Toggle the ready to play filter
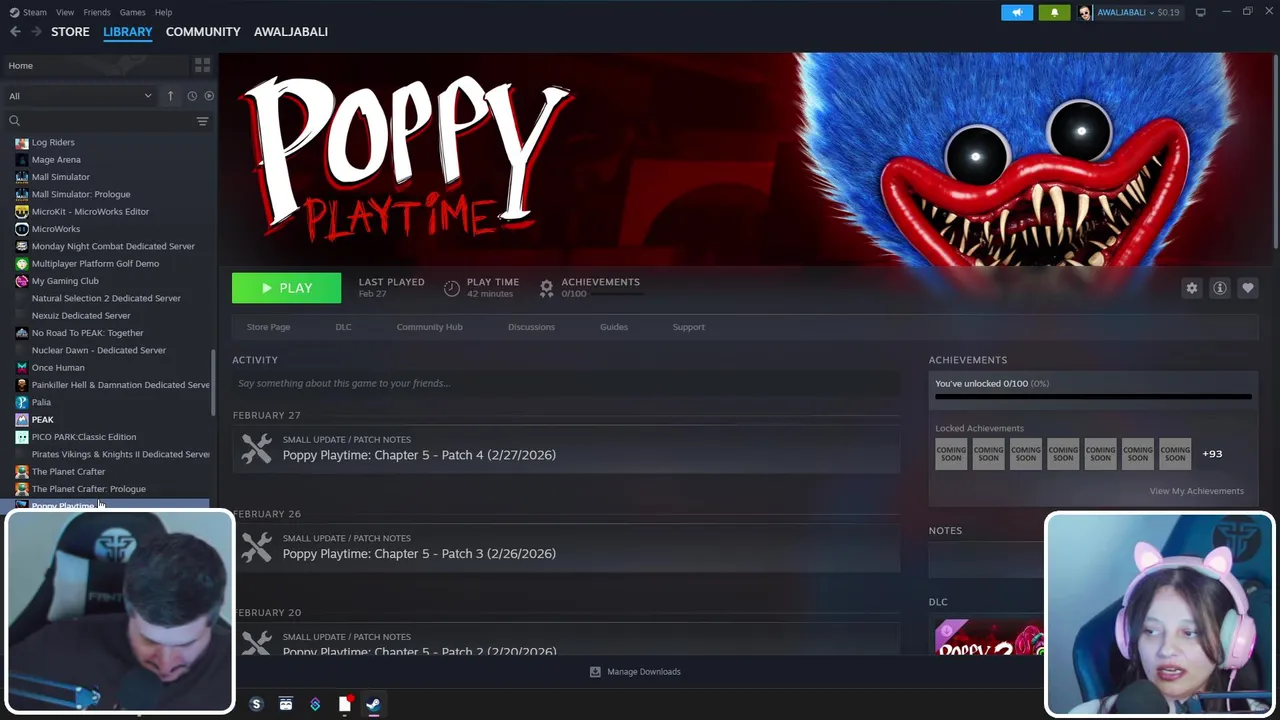 (x=209, y=96)
